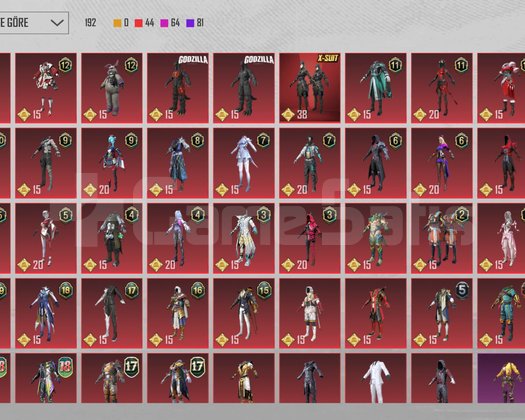Select the second all-black Godzilla outfit

coord(244,88)
